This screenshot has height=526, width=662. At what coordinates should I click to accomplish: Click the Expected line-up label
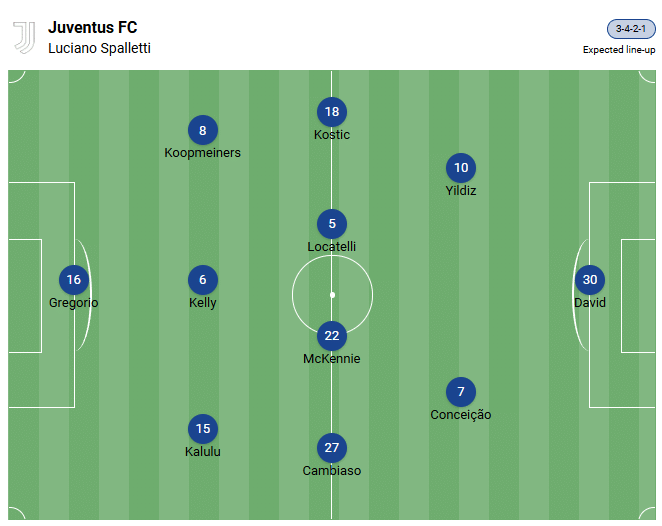click(x=619, y=50)
